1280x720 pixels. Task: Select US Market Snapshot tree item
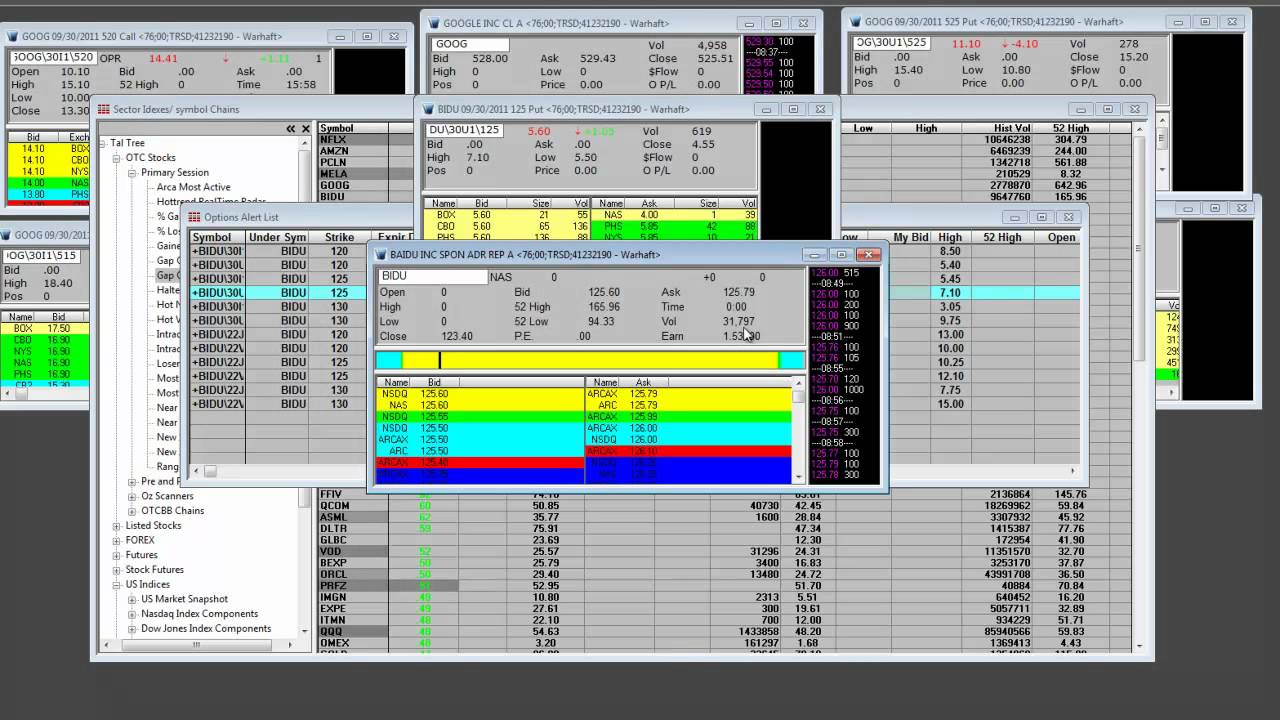[184, 599]
